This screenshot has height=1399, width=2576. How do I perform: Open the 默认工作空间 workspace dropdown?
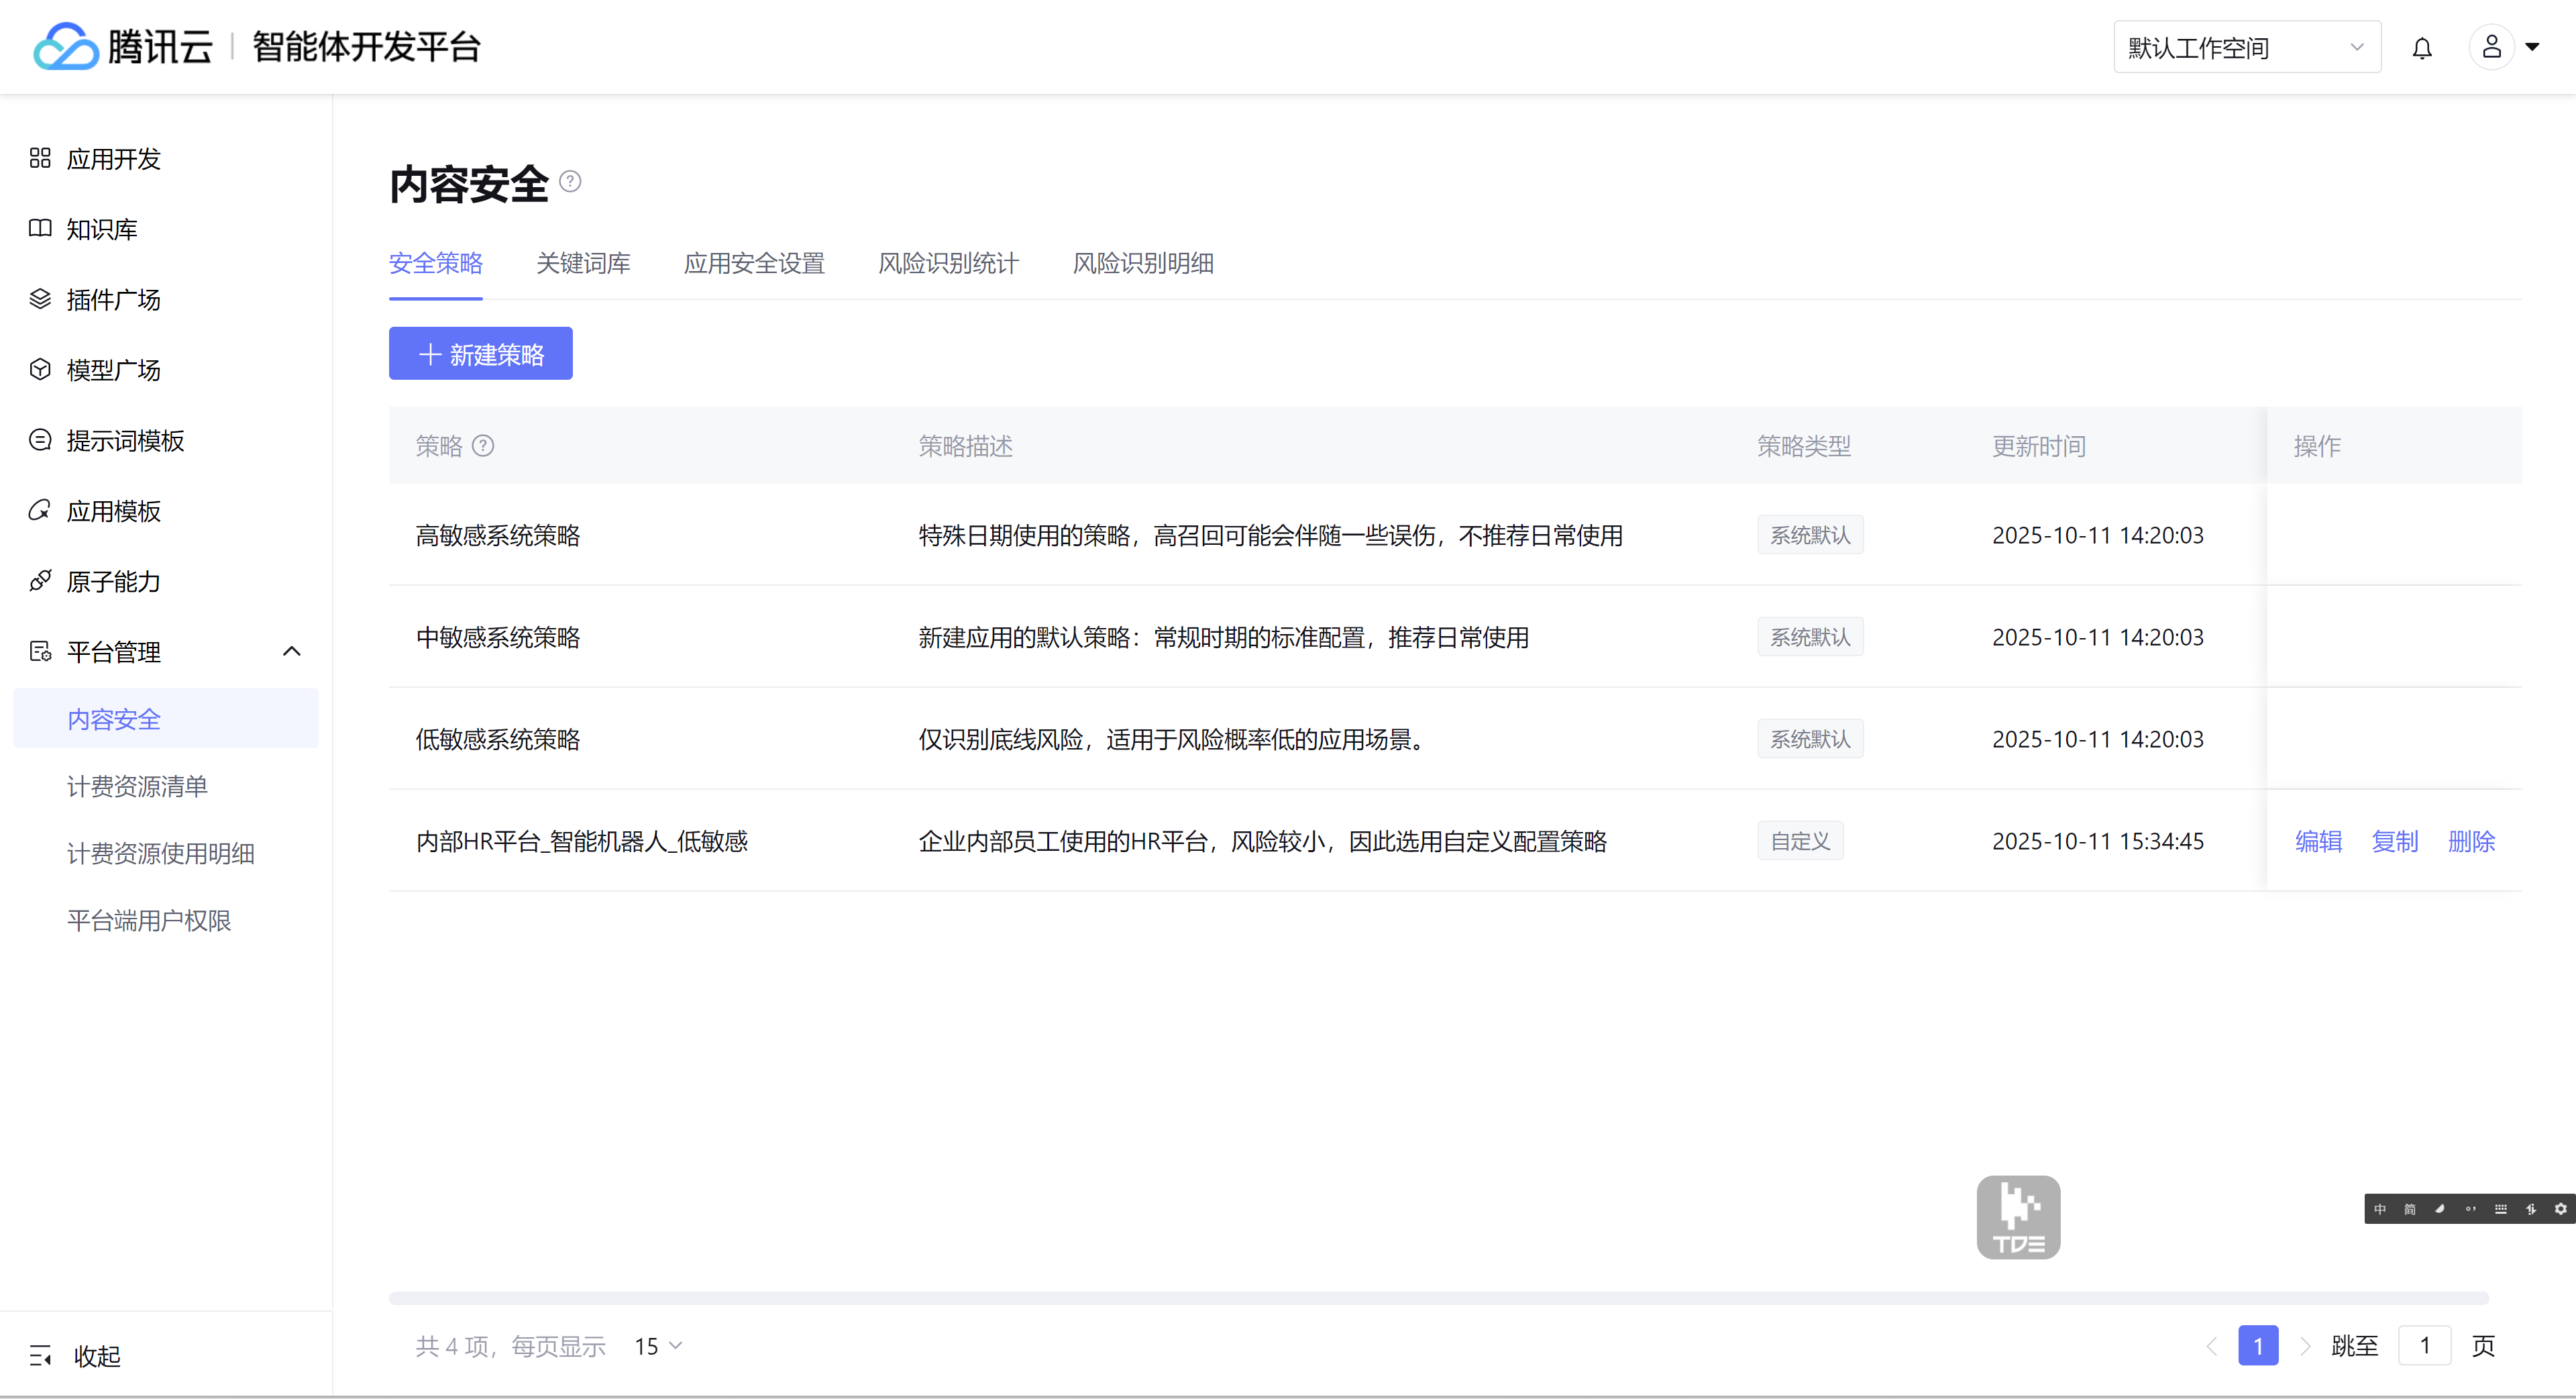click(x=2246, y=48)
